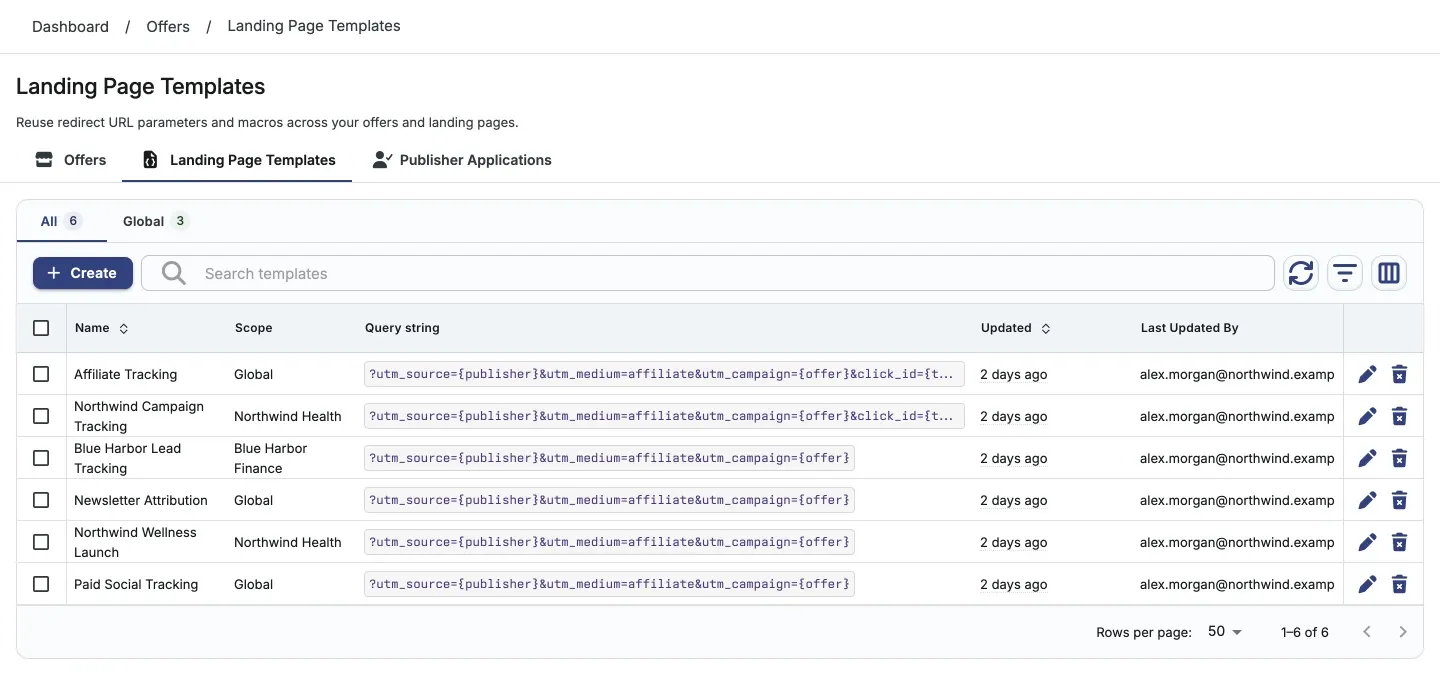Show the All templates tab
The width and height of the screenshot is (1440, 673).
point(62,221)
